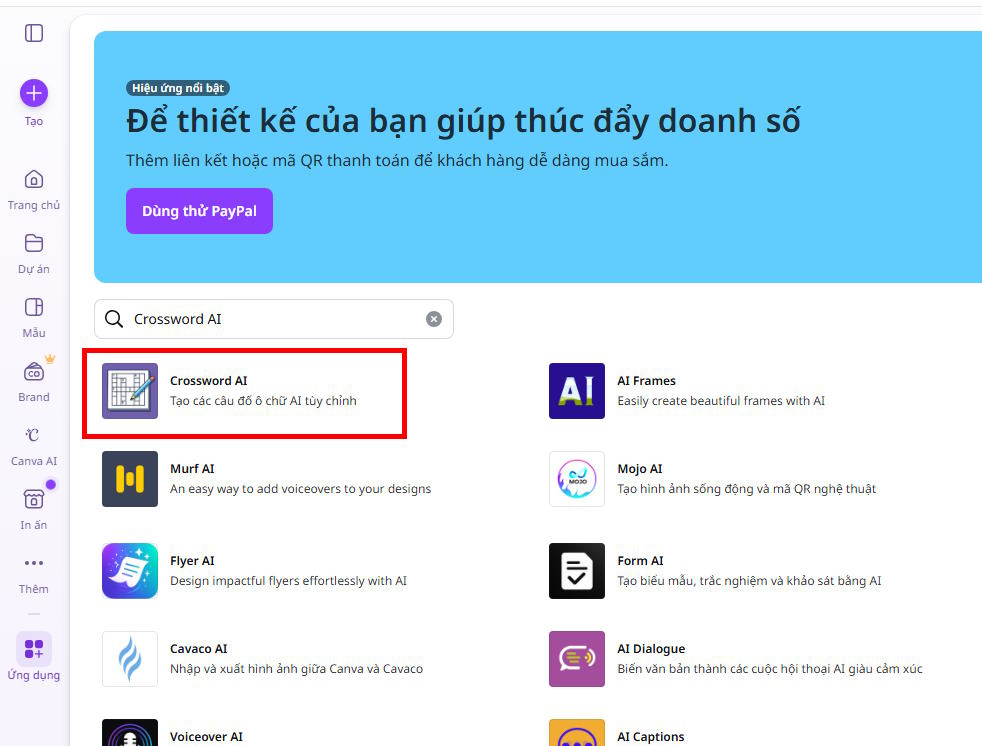Expand the Thêm three-dots menu

click(x=34, y=563)
